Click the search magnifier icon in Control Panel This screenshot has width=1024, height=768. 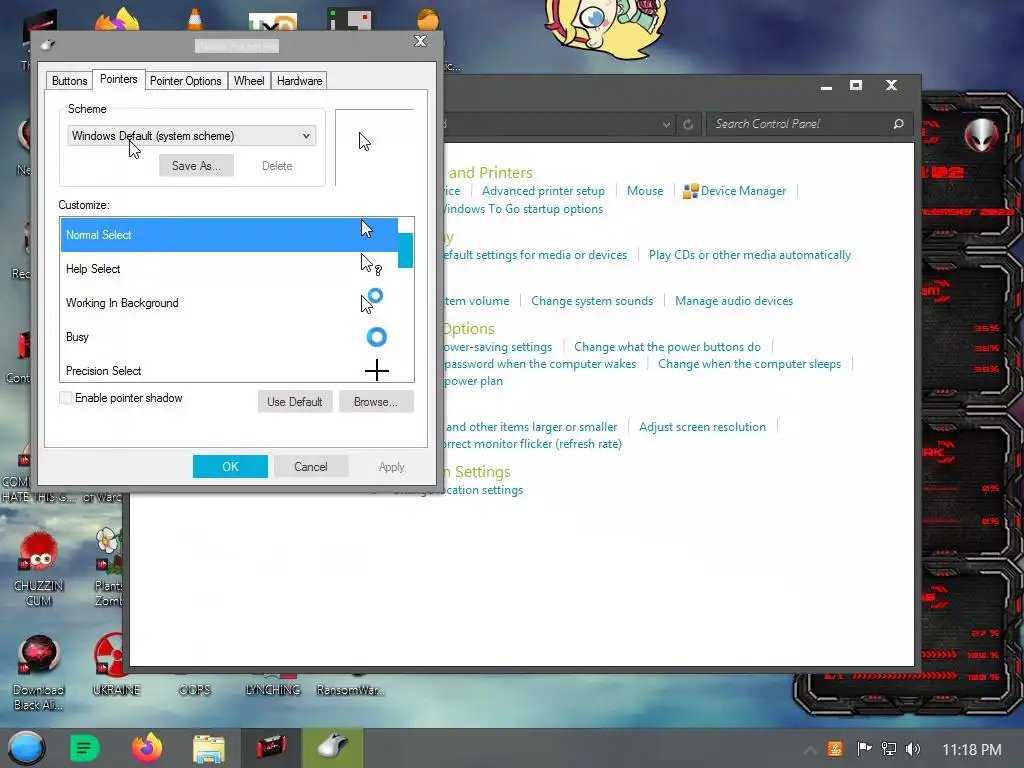click(x=899, y=123)
